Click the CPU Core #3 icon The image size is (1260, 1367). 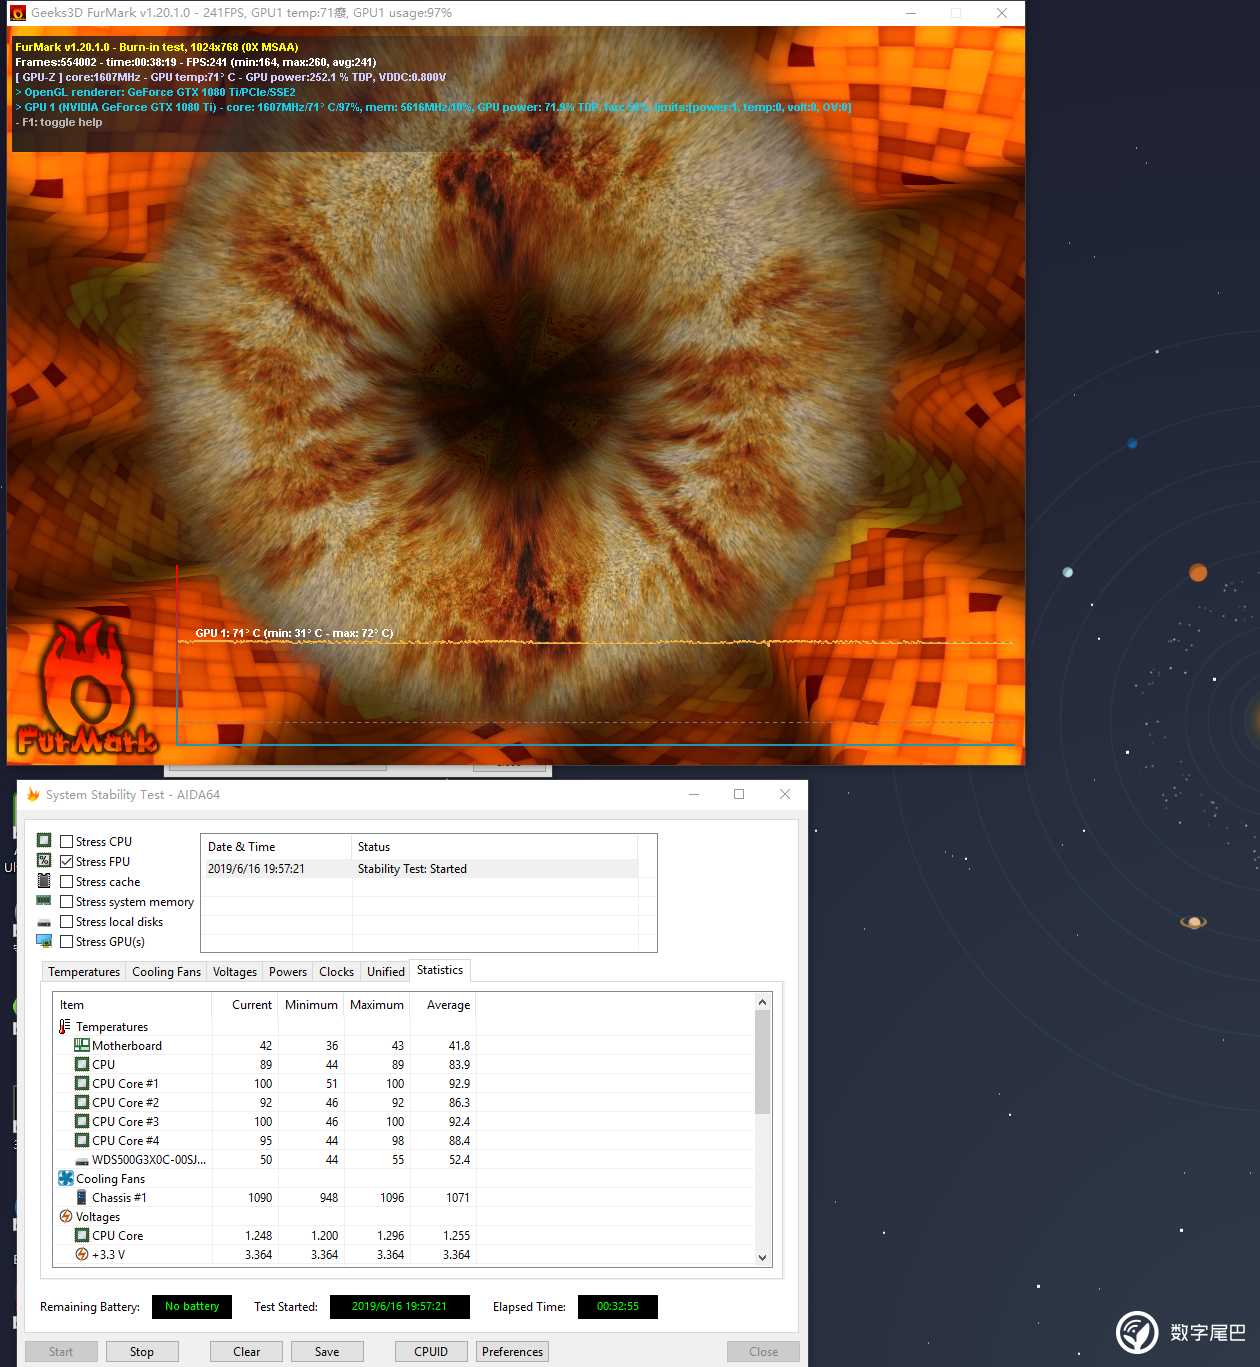[82, 1121]
